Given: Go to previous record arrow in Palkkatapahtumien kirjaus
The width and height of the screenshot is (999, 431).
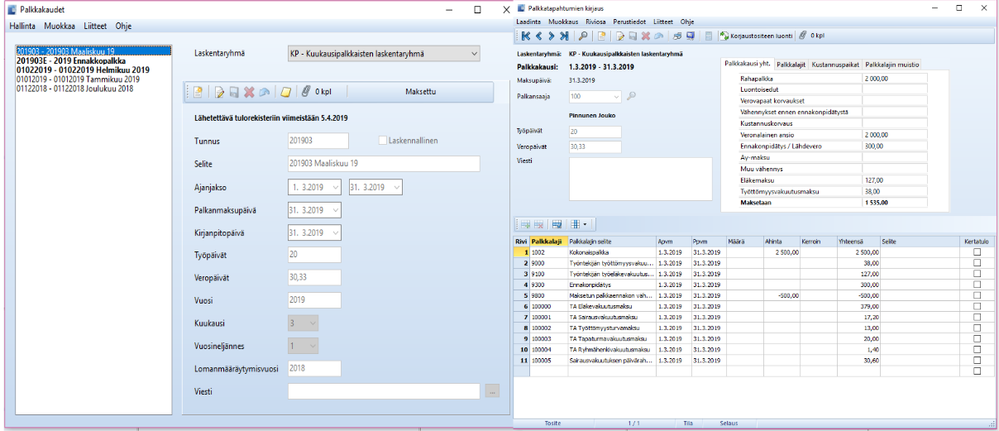Looking at the screenshot, I should coord(538,36).
